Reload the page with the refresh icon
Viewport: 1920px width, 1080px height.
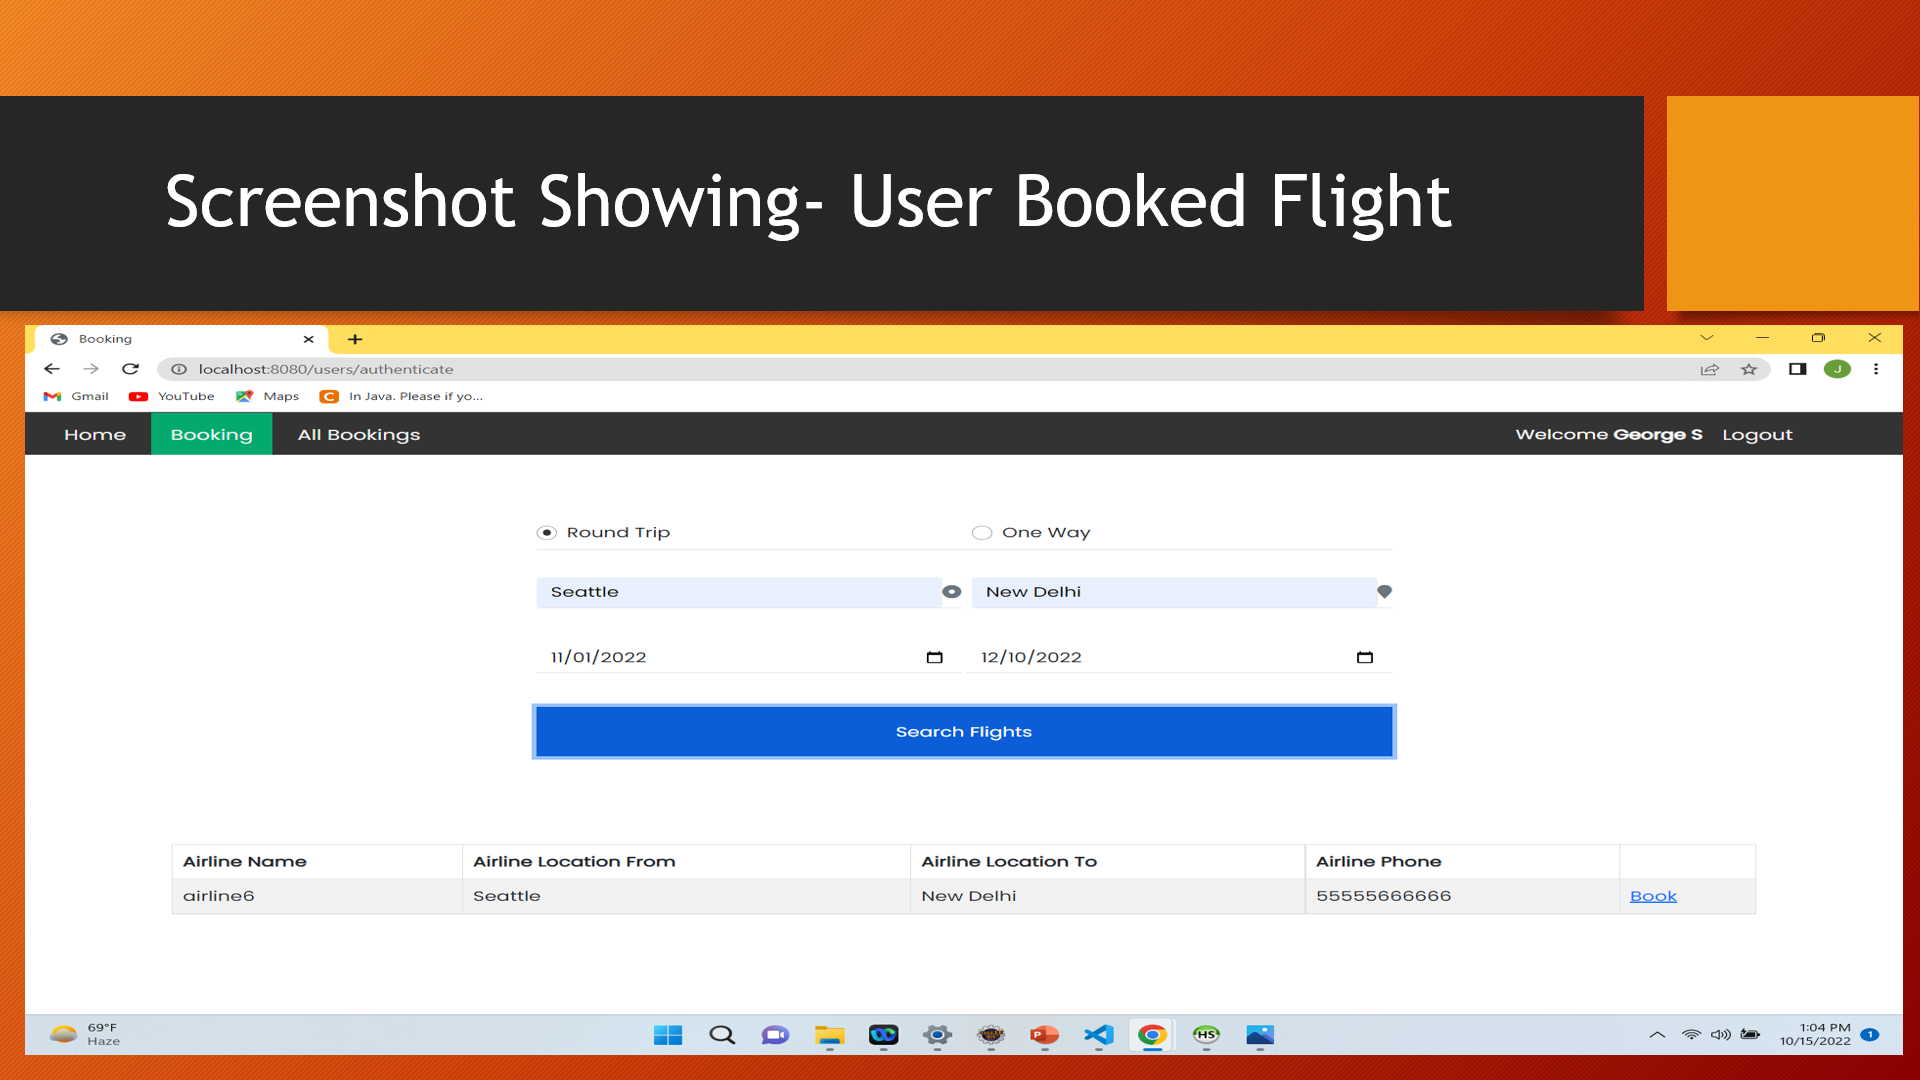coord(130,369)
